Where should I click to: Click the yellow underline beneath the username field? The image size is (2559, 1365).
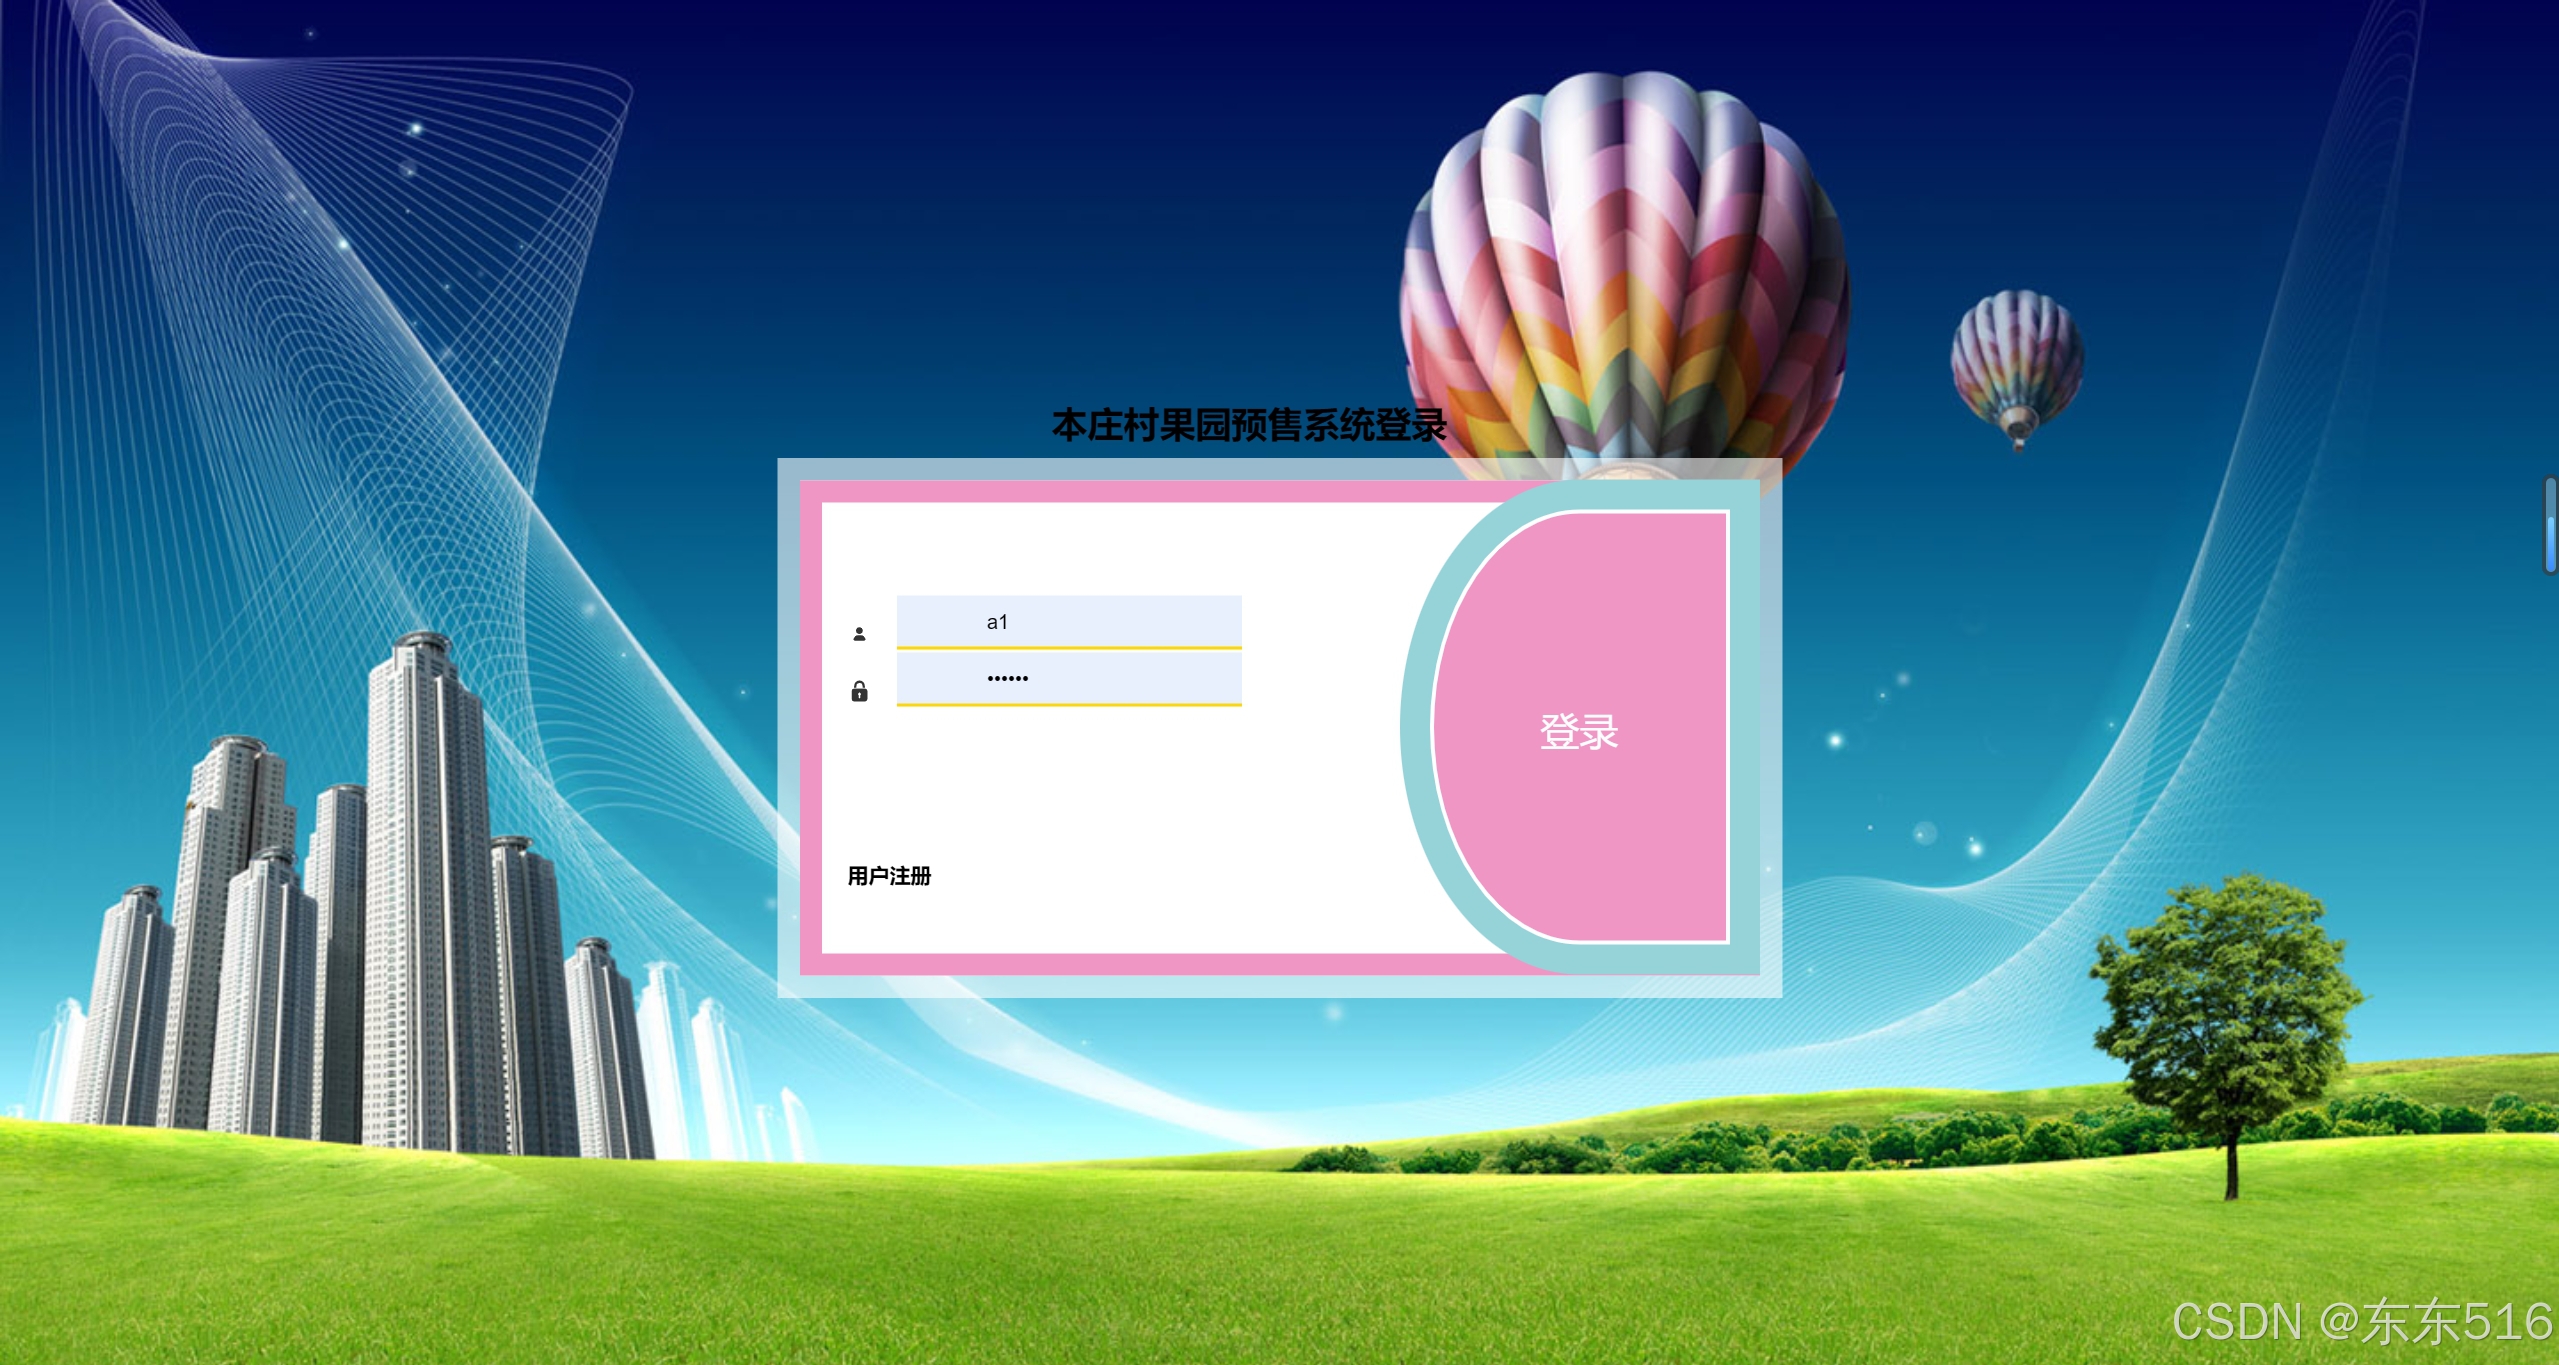1068,648
